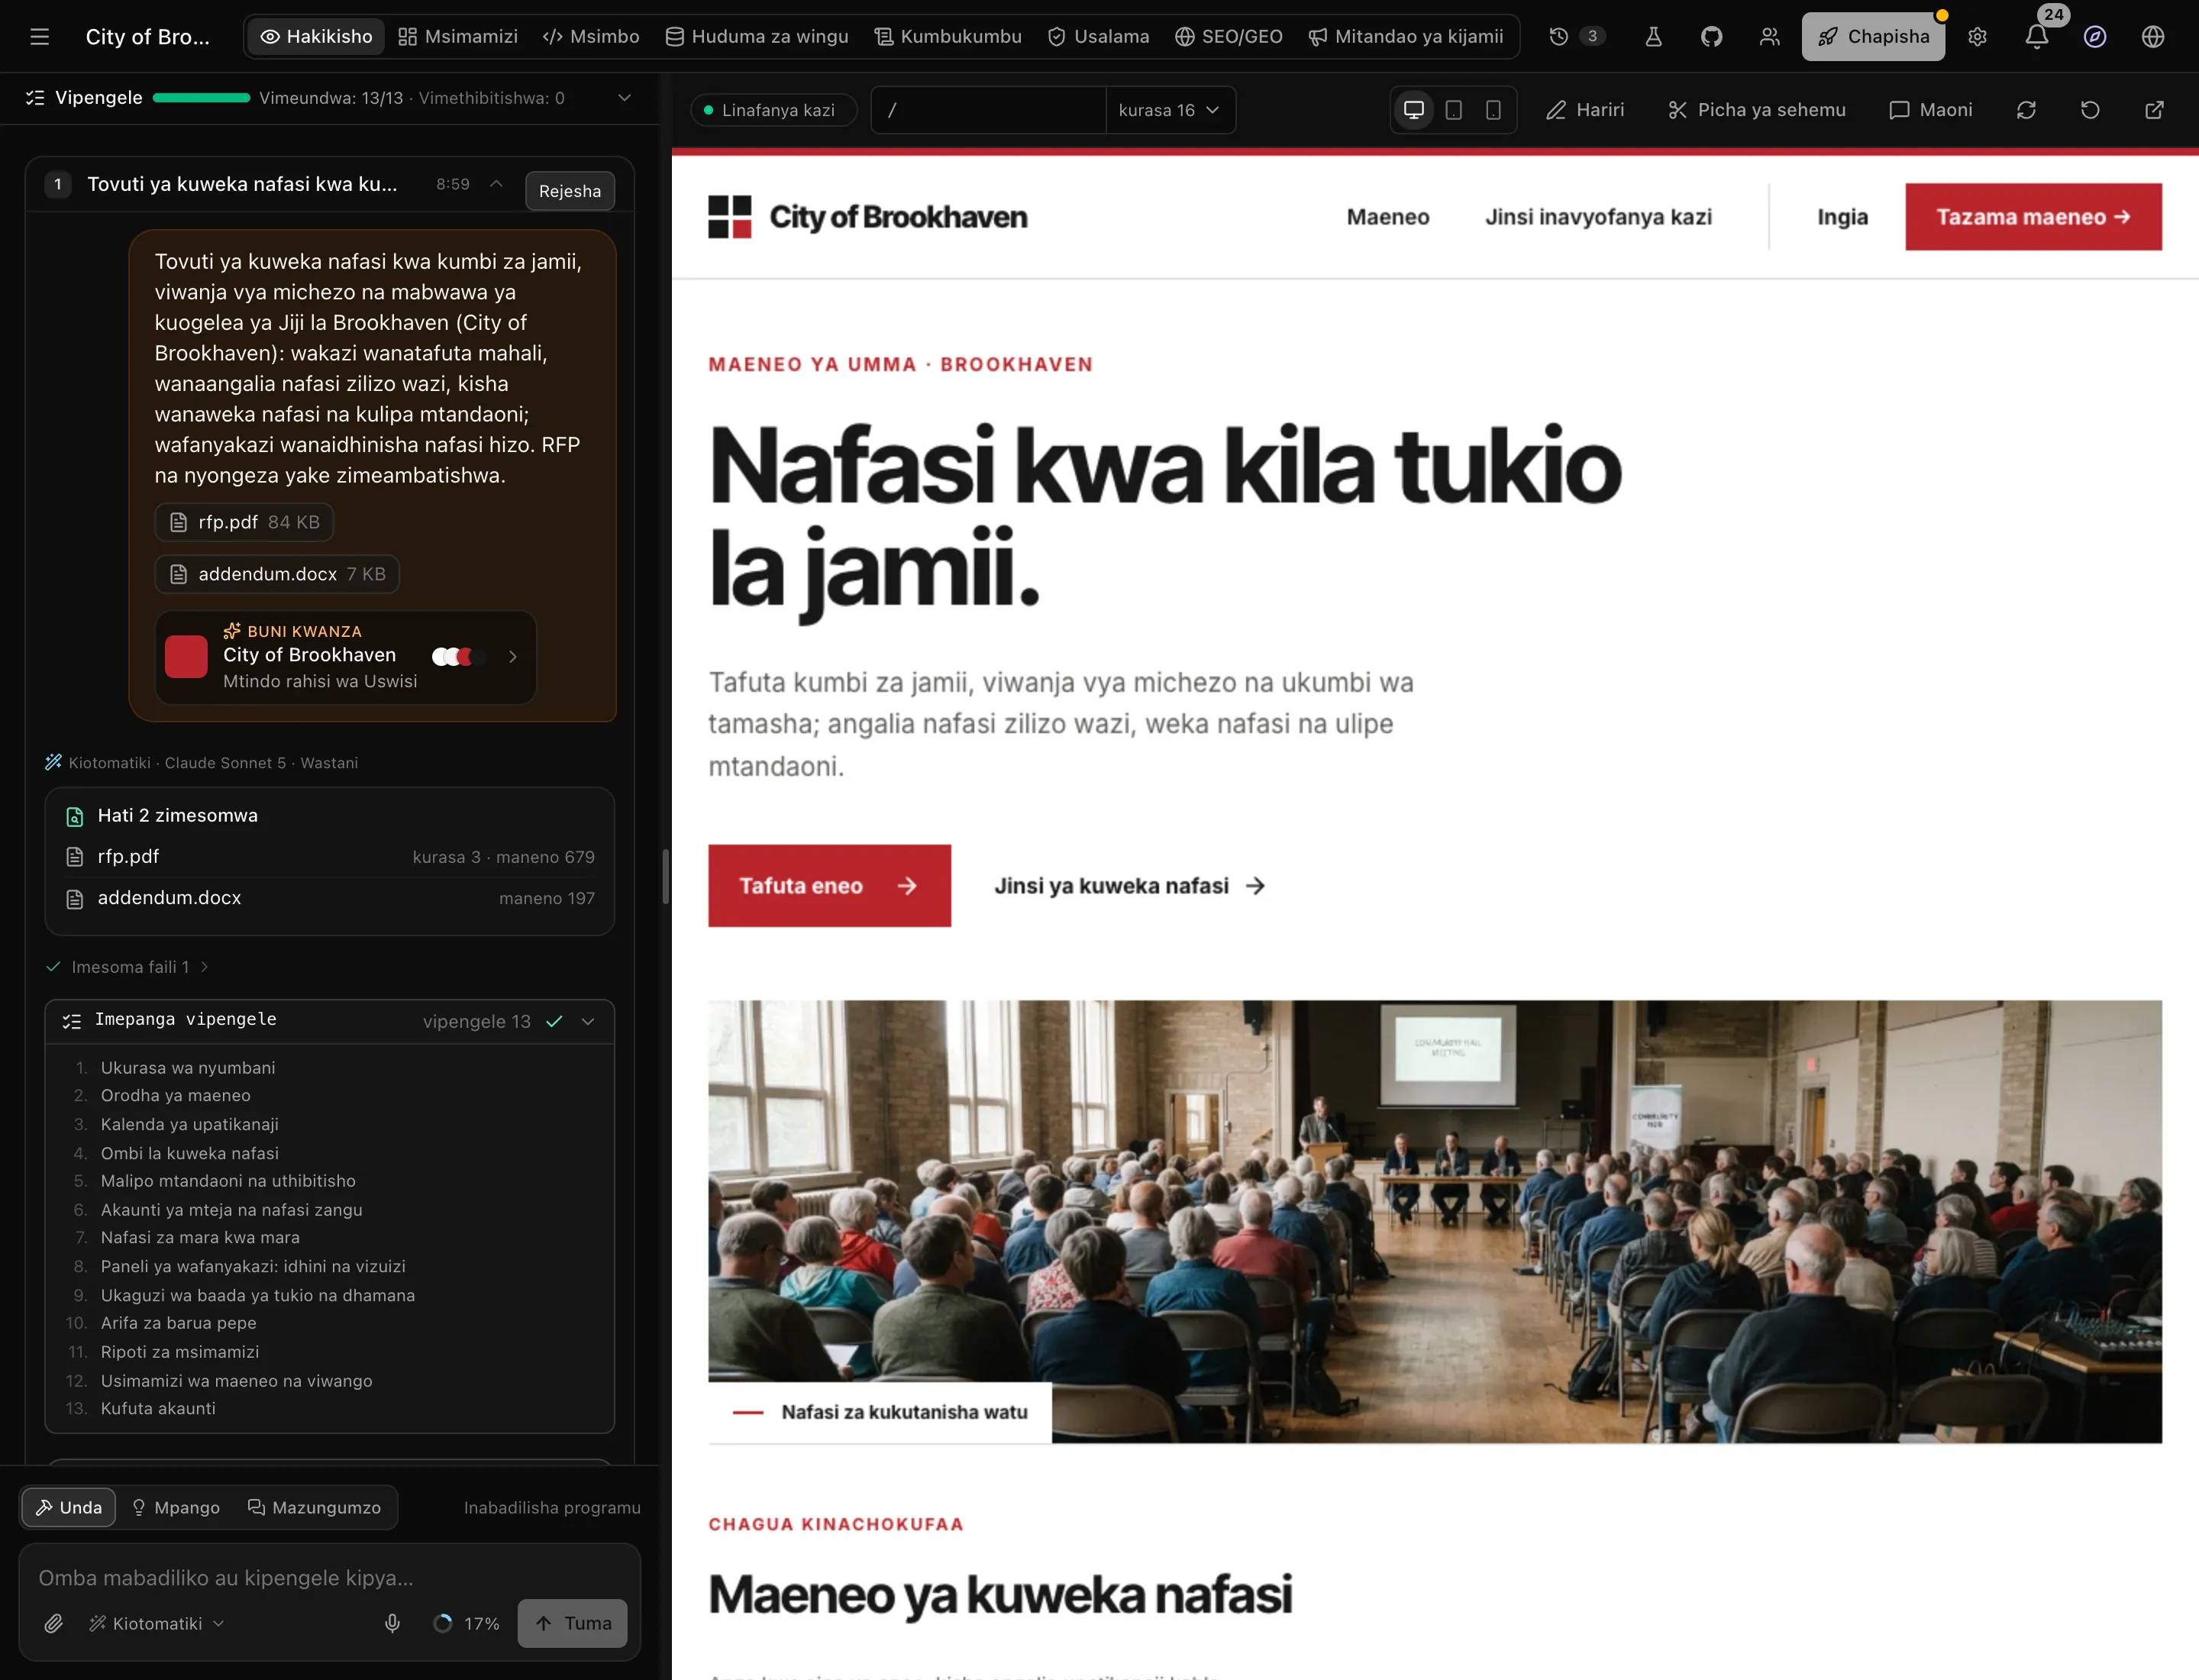The width and height of the screenshot is (2199, 1680).
Task: Open the Msimamizi tab
Action: [x=458, y=37]
